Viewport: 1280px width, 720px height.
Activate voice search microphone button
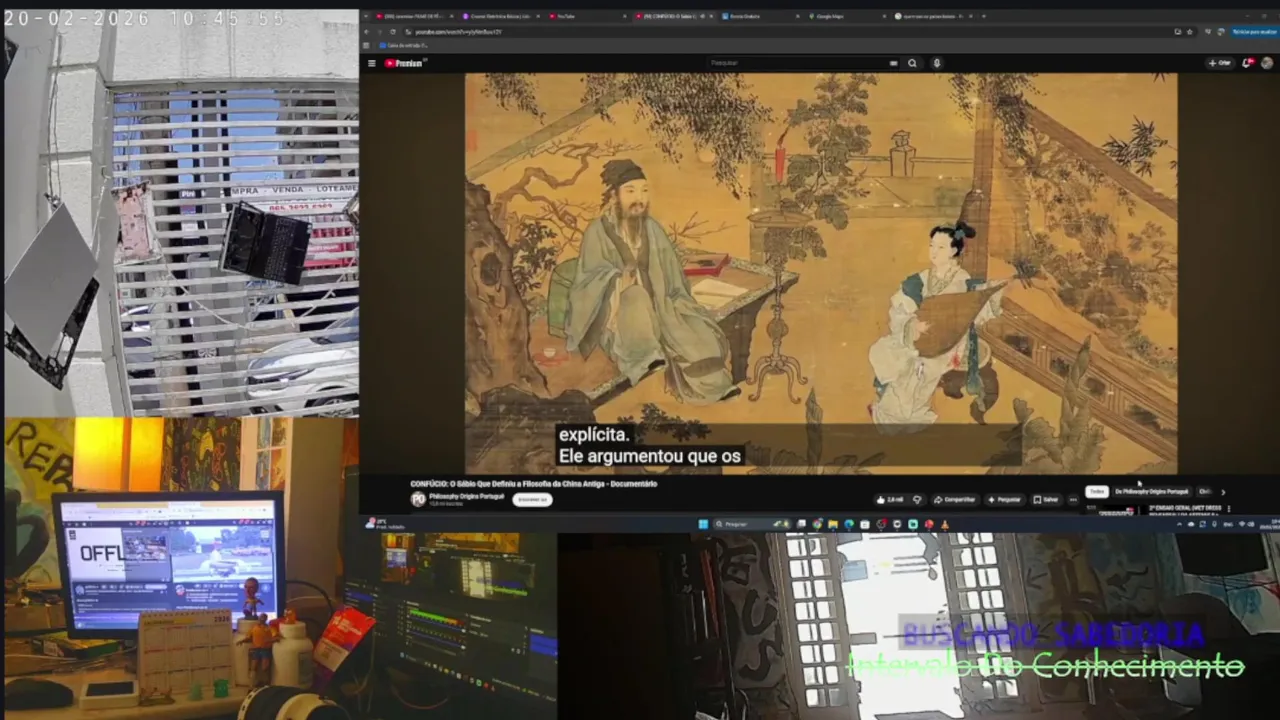(x=936, y=63)
